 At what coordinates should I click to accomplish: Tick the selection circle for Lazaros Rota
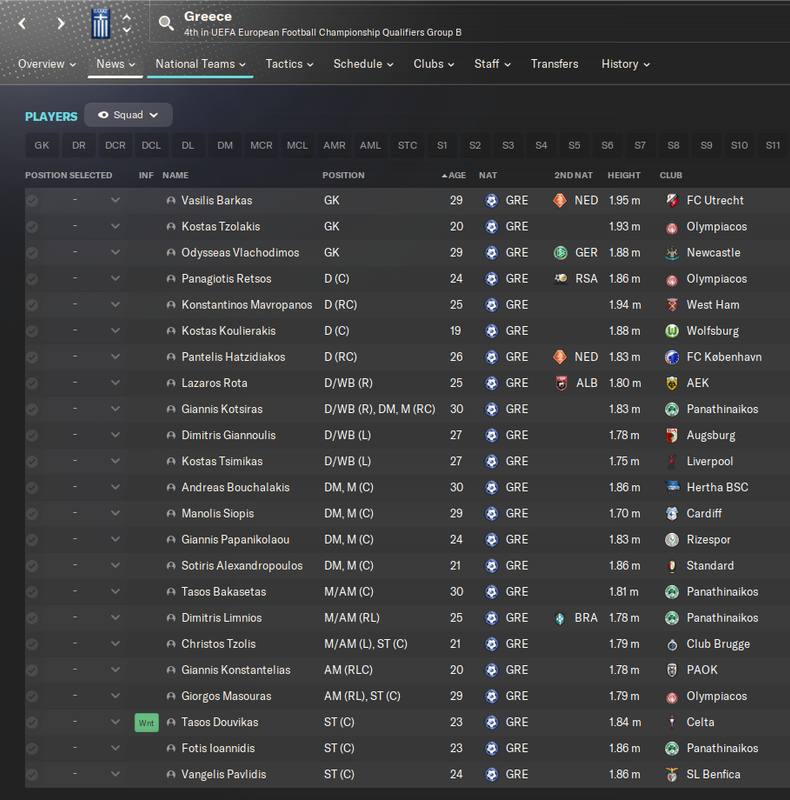pos(32,383)
